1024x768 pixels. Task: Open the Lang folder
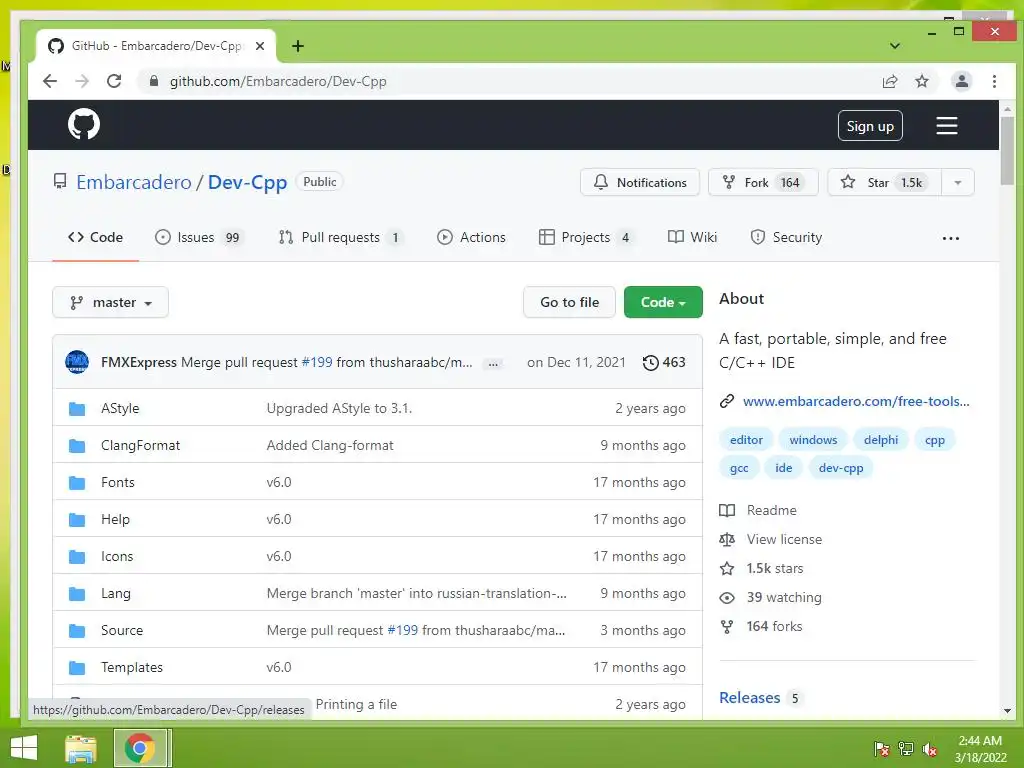pyautogui.click(x=116, y=594)
